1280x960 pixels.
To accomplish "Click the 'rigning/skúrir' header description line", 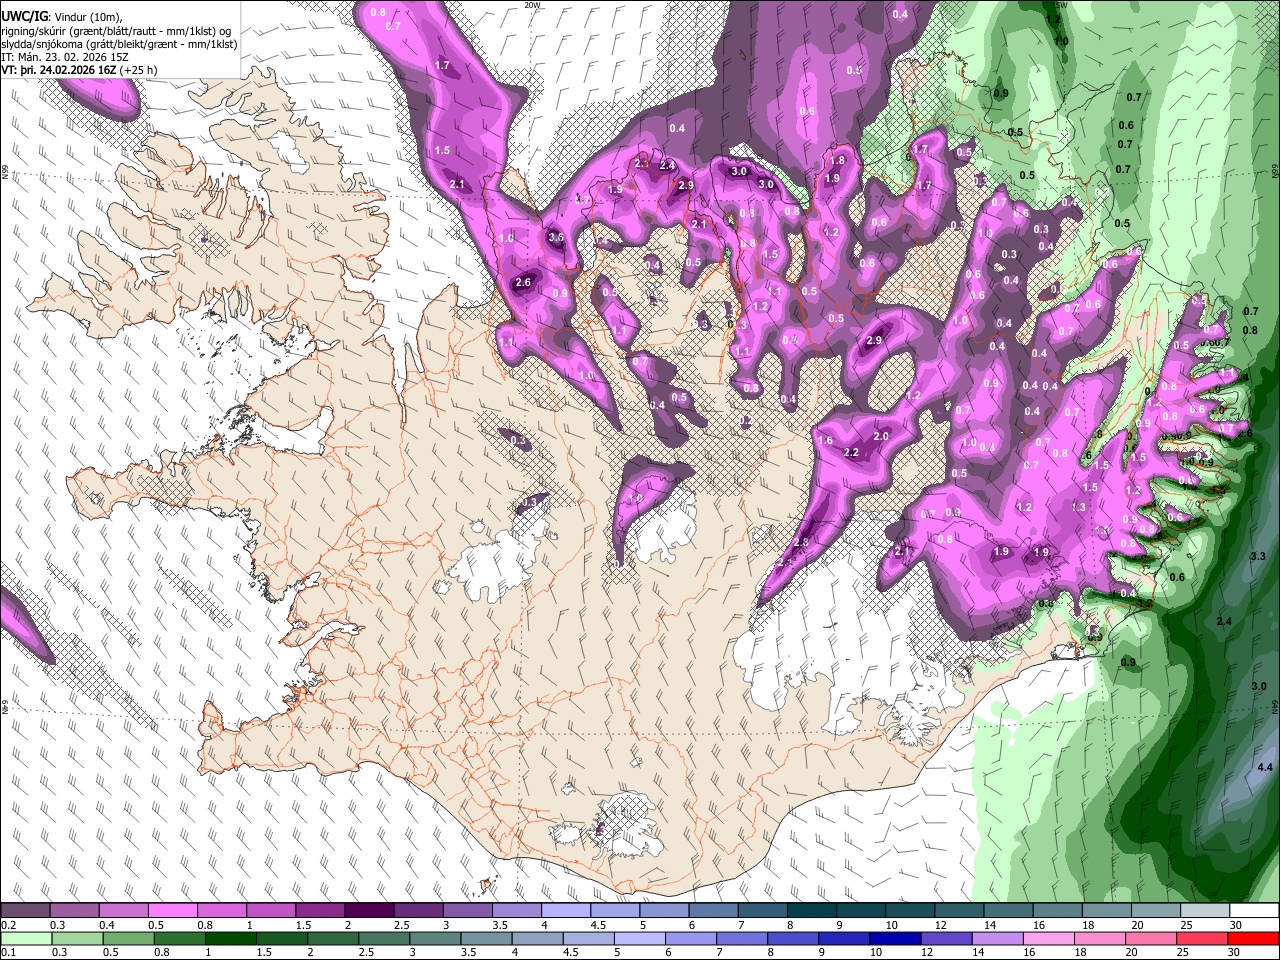I will coord(116,31).
